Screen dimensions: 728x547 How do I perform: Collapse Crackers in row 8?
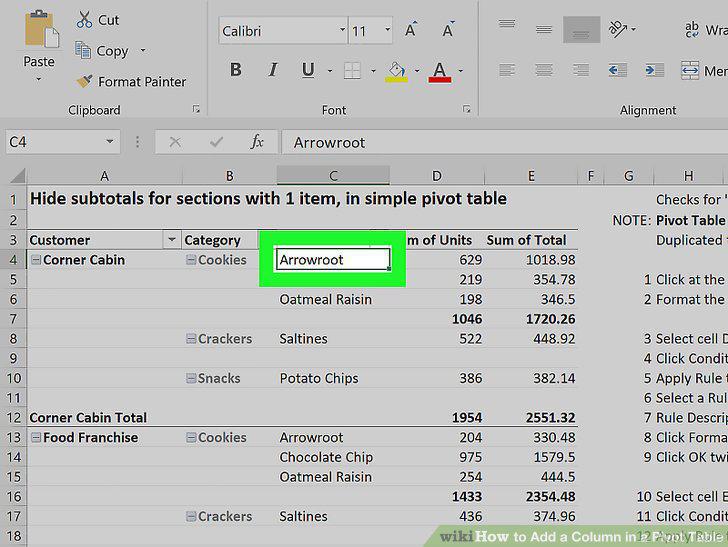[191, 339]
